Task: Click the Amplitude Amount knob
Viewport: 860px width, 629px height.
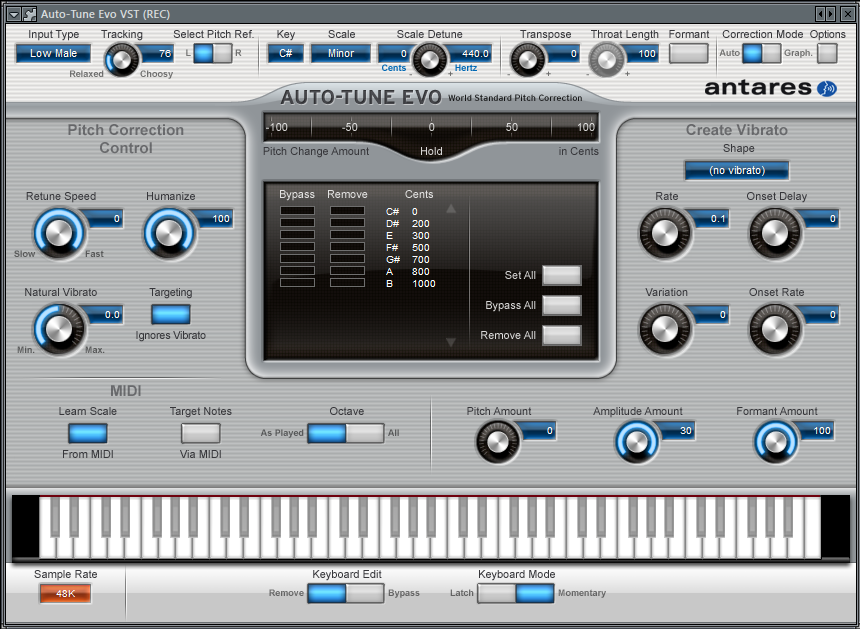Action: click(x=636, y=442)
